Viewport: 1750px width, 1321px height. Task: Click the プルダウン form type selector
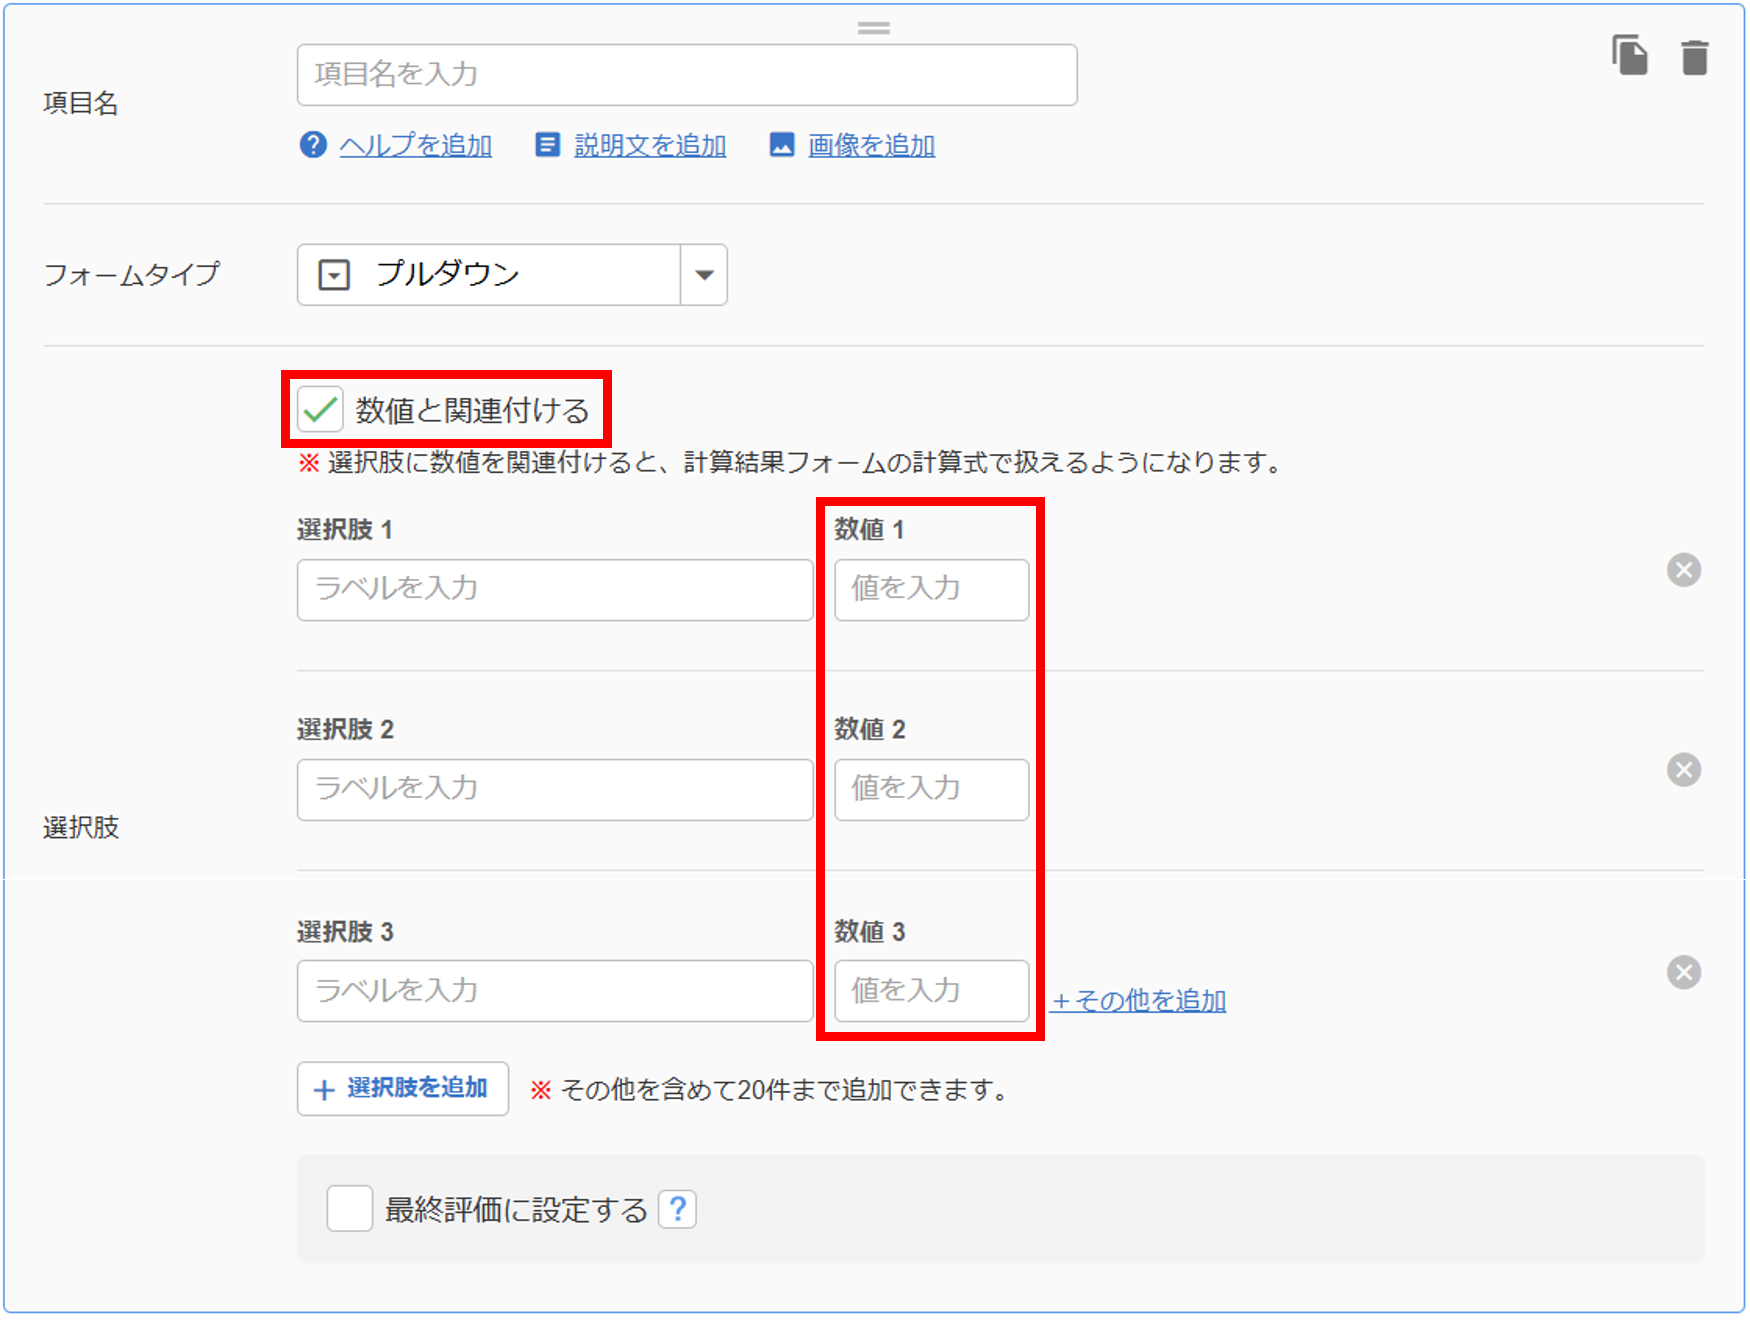click(x=488, y=275)
